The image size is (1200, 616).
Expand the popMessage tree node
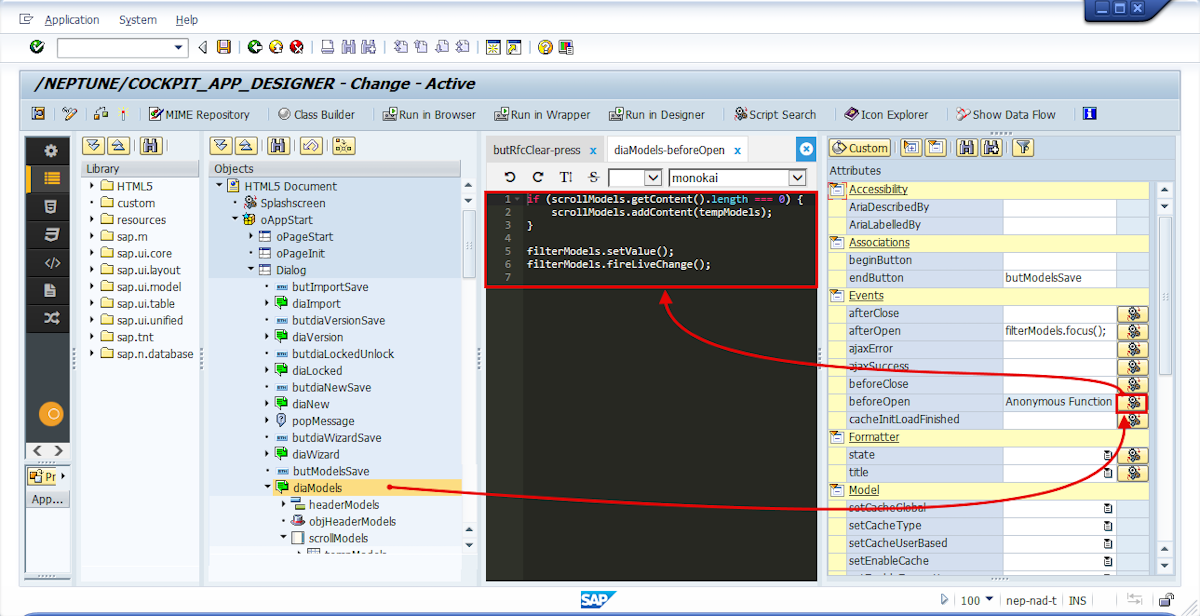click(x=268, y=421)
